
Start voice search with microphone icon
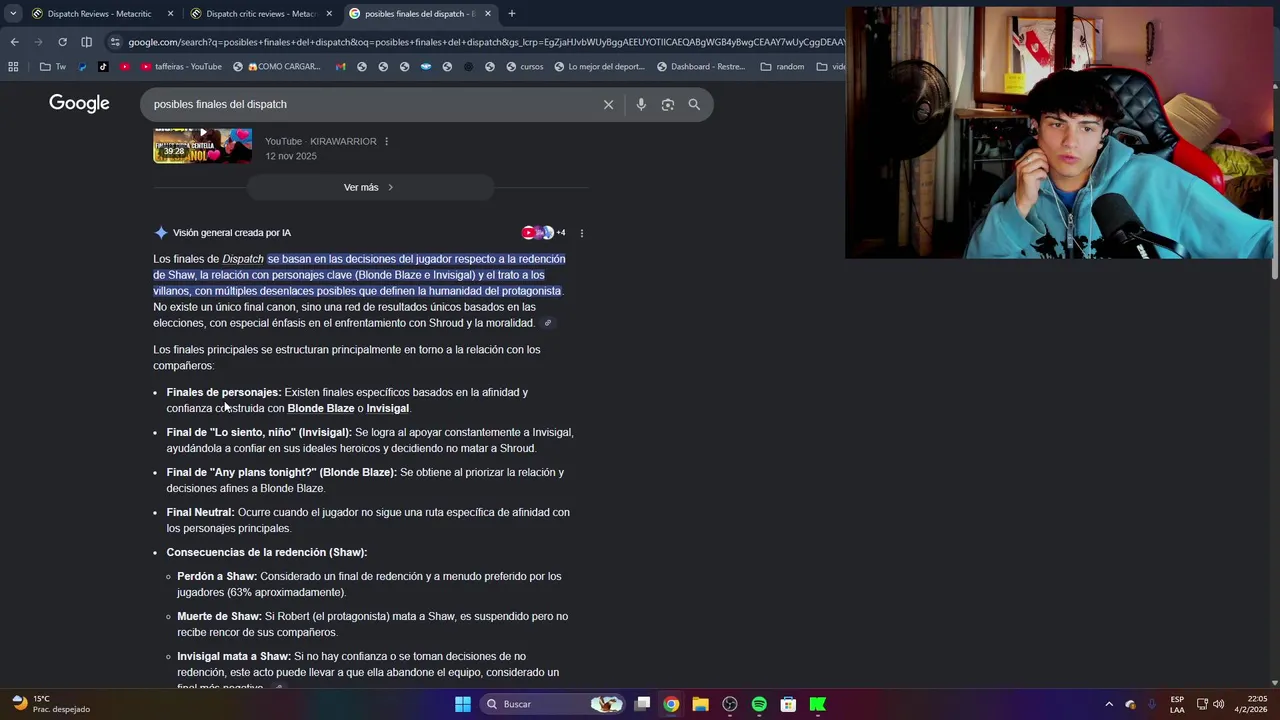pyautogui.click(x=641, y=104)
